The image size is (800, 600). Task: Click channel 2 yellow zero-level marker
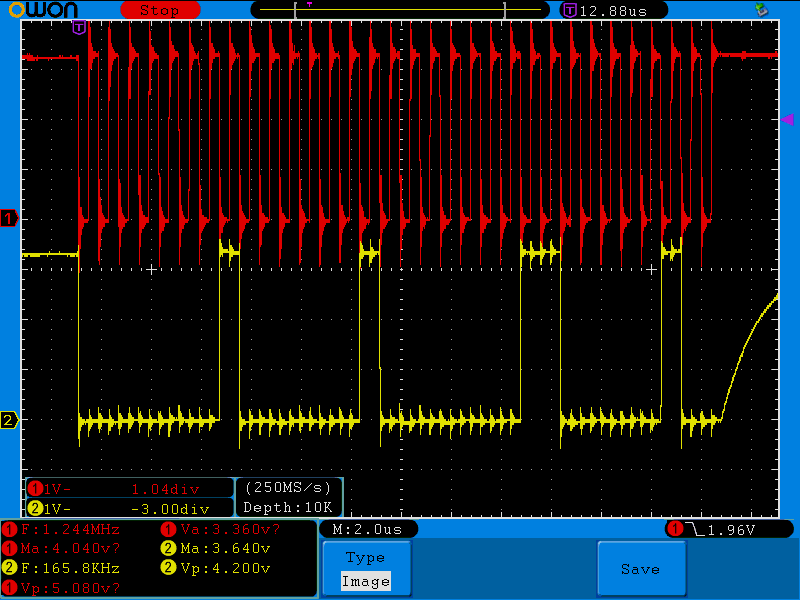(10, 420)
